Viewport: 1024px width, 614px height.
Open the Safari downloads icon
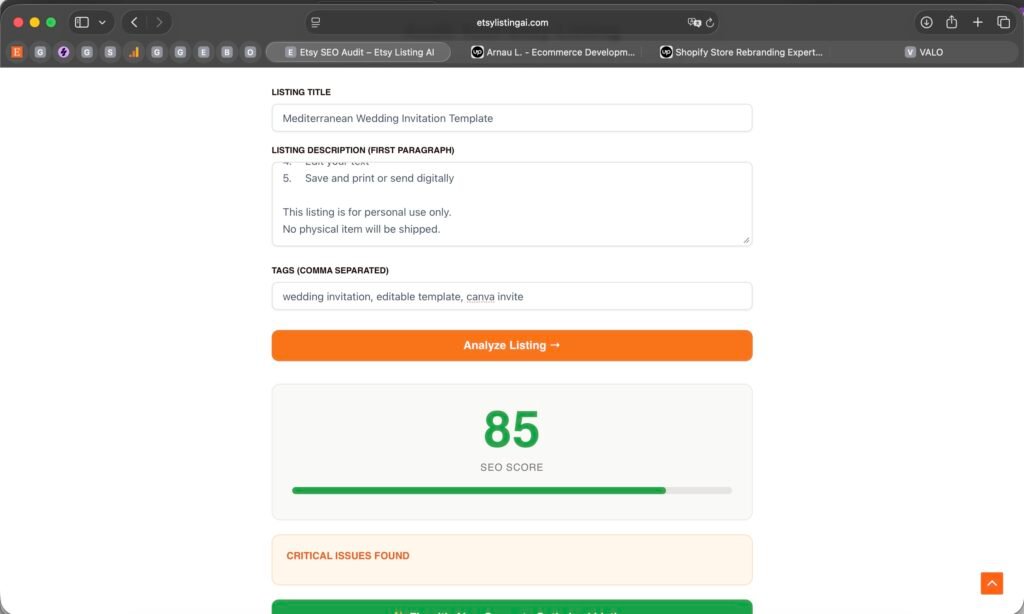click(x=926, y=22)
